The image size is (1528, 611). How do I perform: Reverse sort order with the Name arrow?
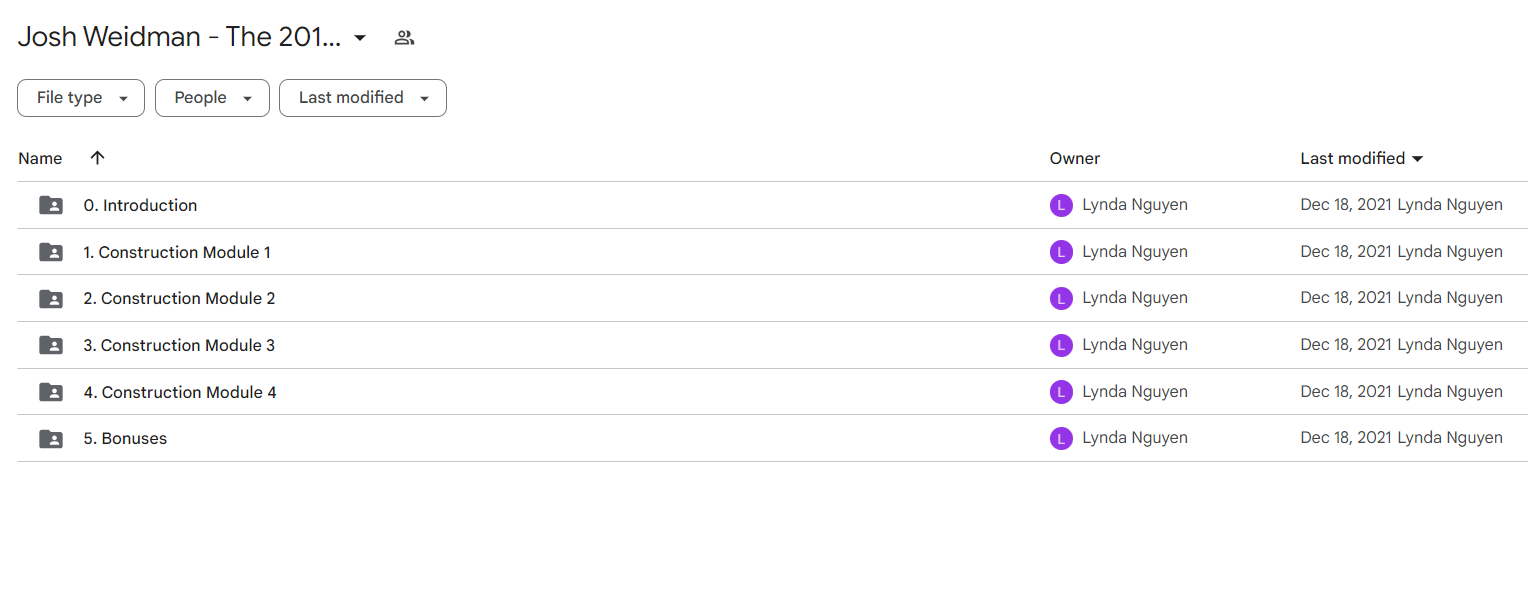[x=97, y=158]
